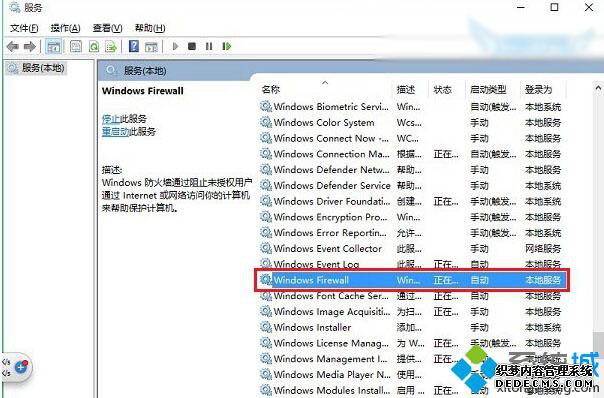
Task: Click 网络服务 logon of Windows Event Collector
Action: pos(543,249)
